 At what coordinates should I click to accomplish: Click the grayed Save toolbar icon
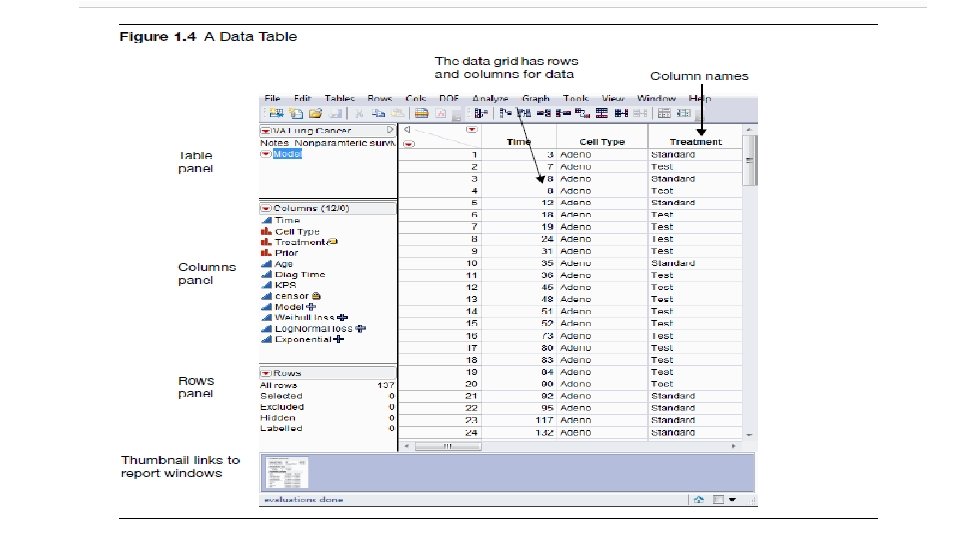336,113
